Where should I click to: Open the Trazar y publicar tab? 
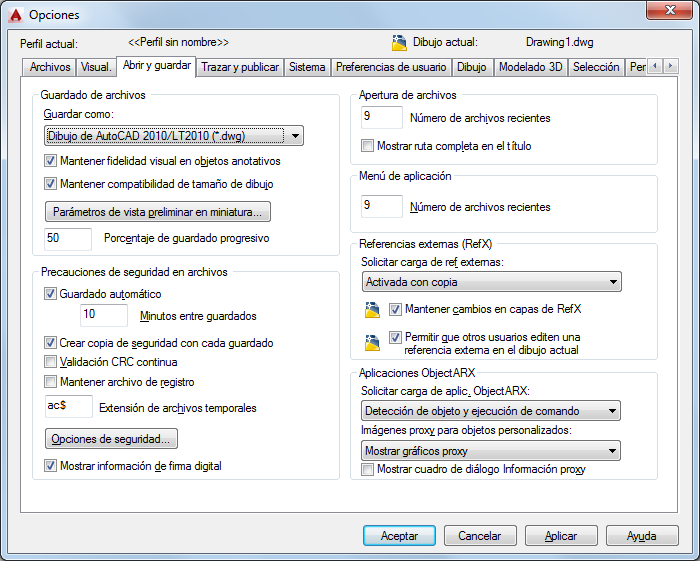point(240,67)
